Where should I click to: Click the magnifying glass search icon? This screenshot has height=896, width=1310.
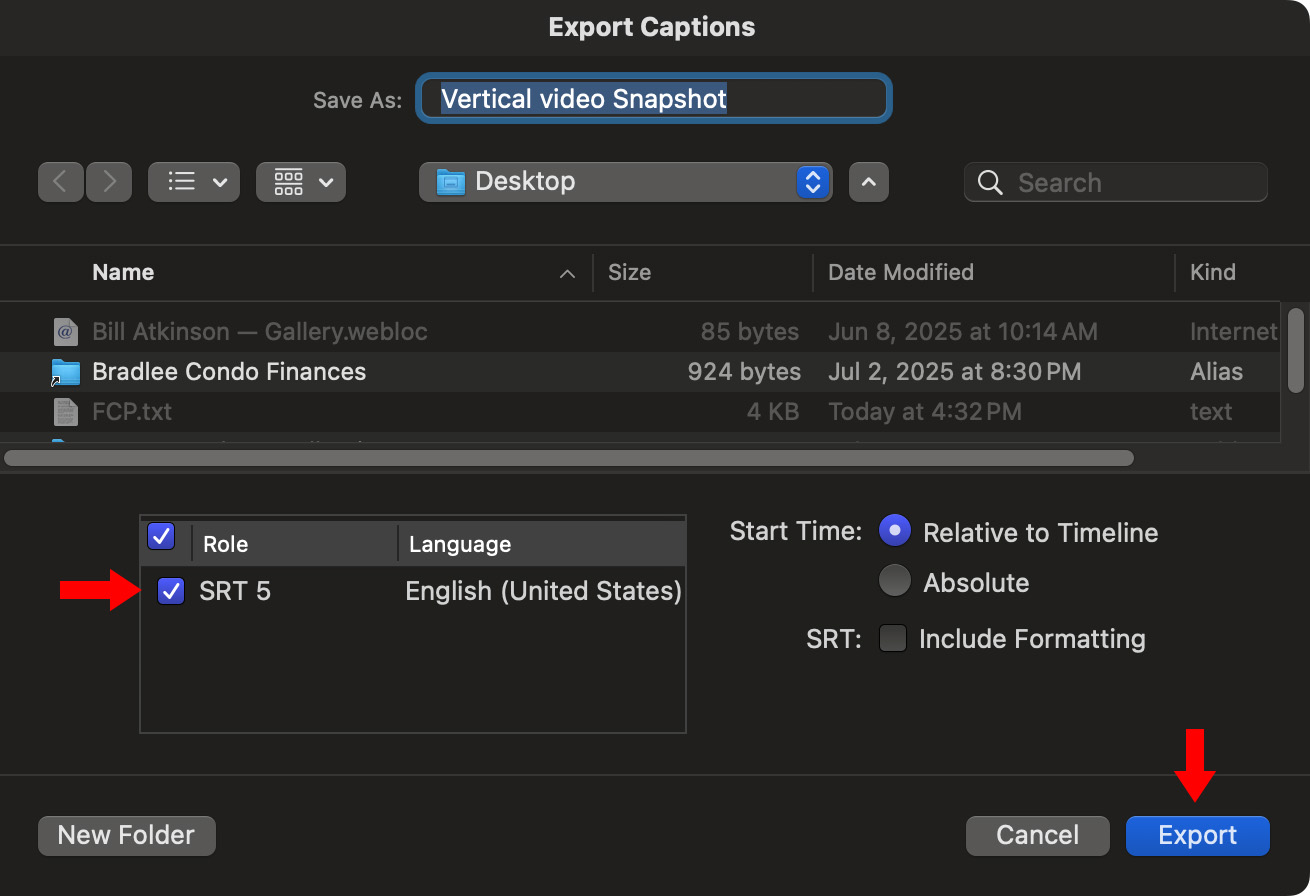990,183
